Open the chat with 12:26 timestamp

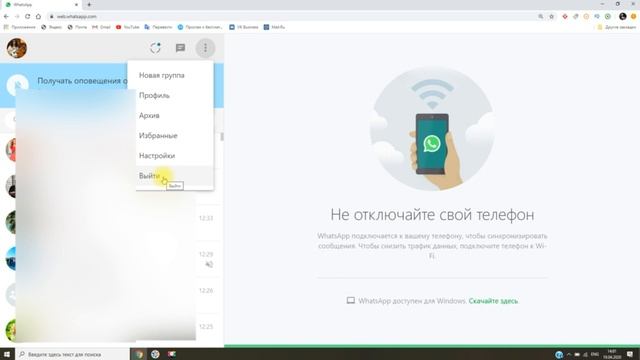point(112,295)
